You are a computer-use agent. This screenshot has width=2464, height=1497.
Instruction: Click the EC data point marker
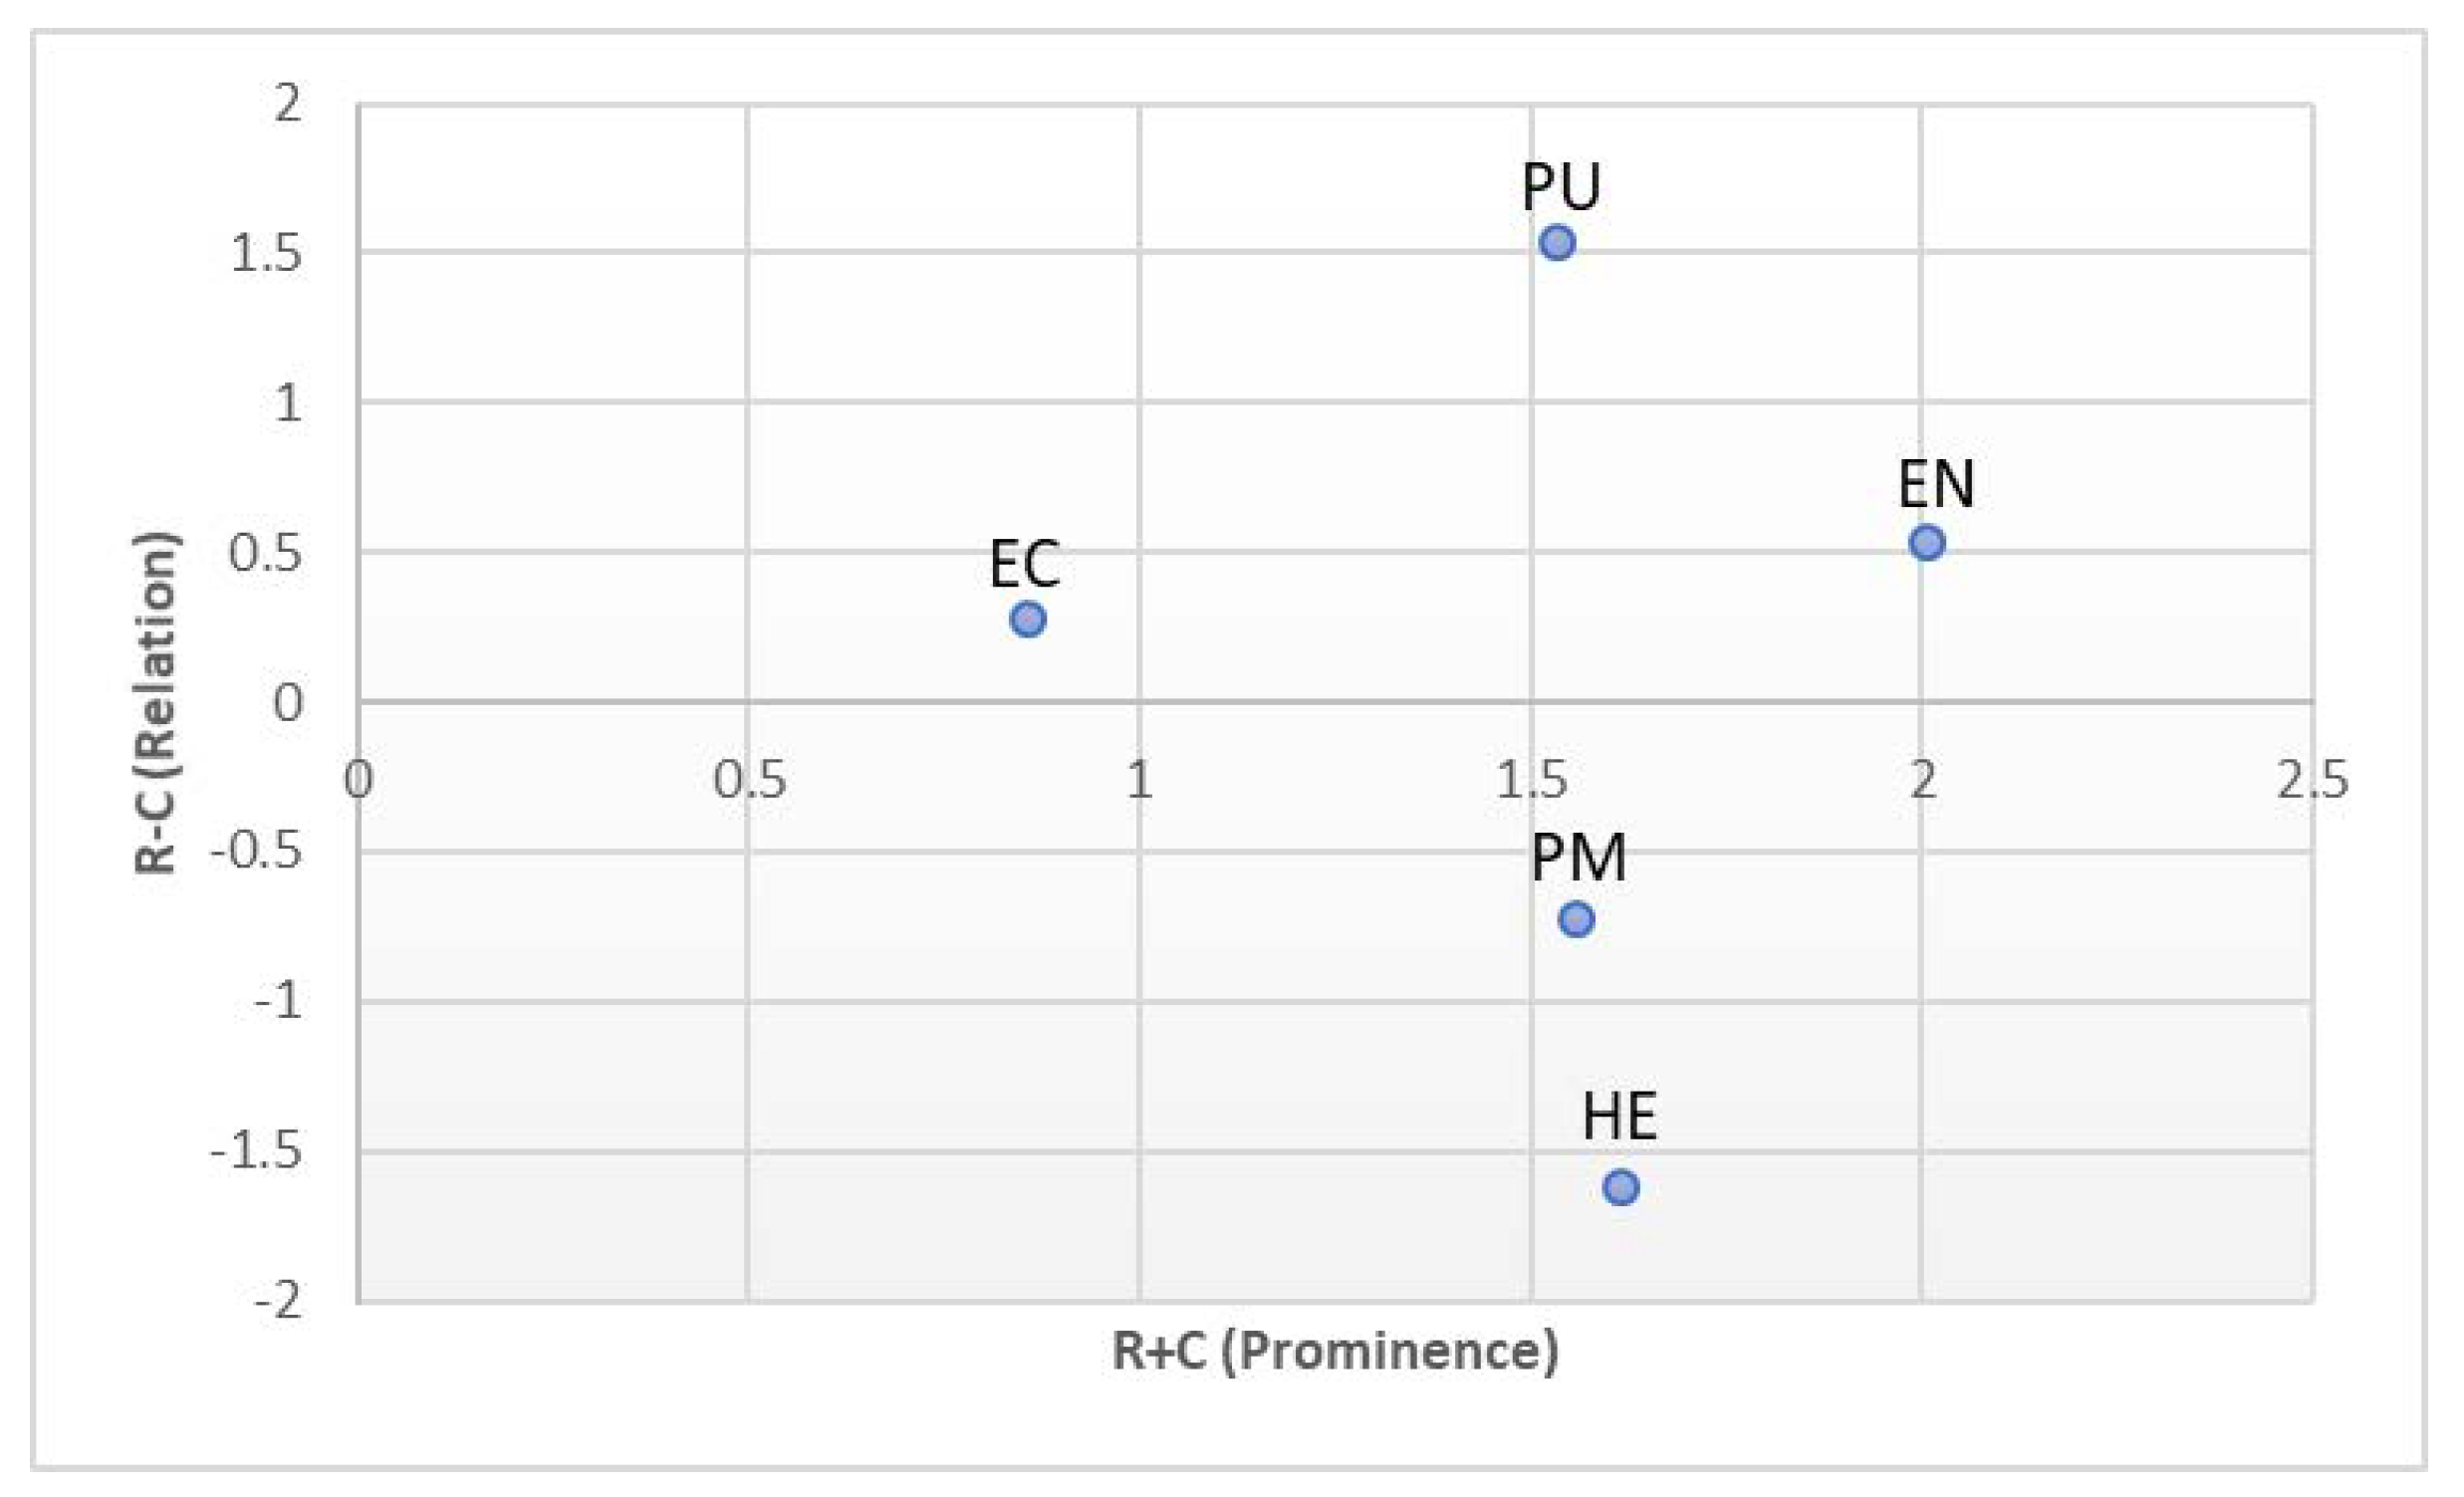pyautogui.click(x=1028, y=619)
